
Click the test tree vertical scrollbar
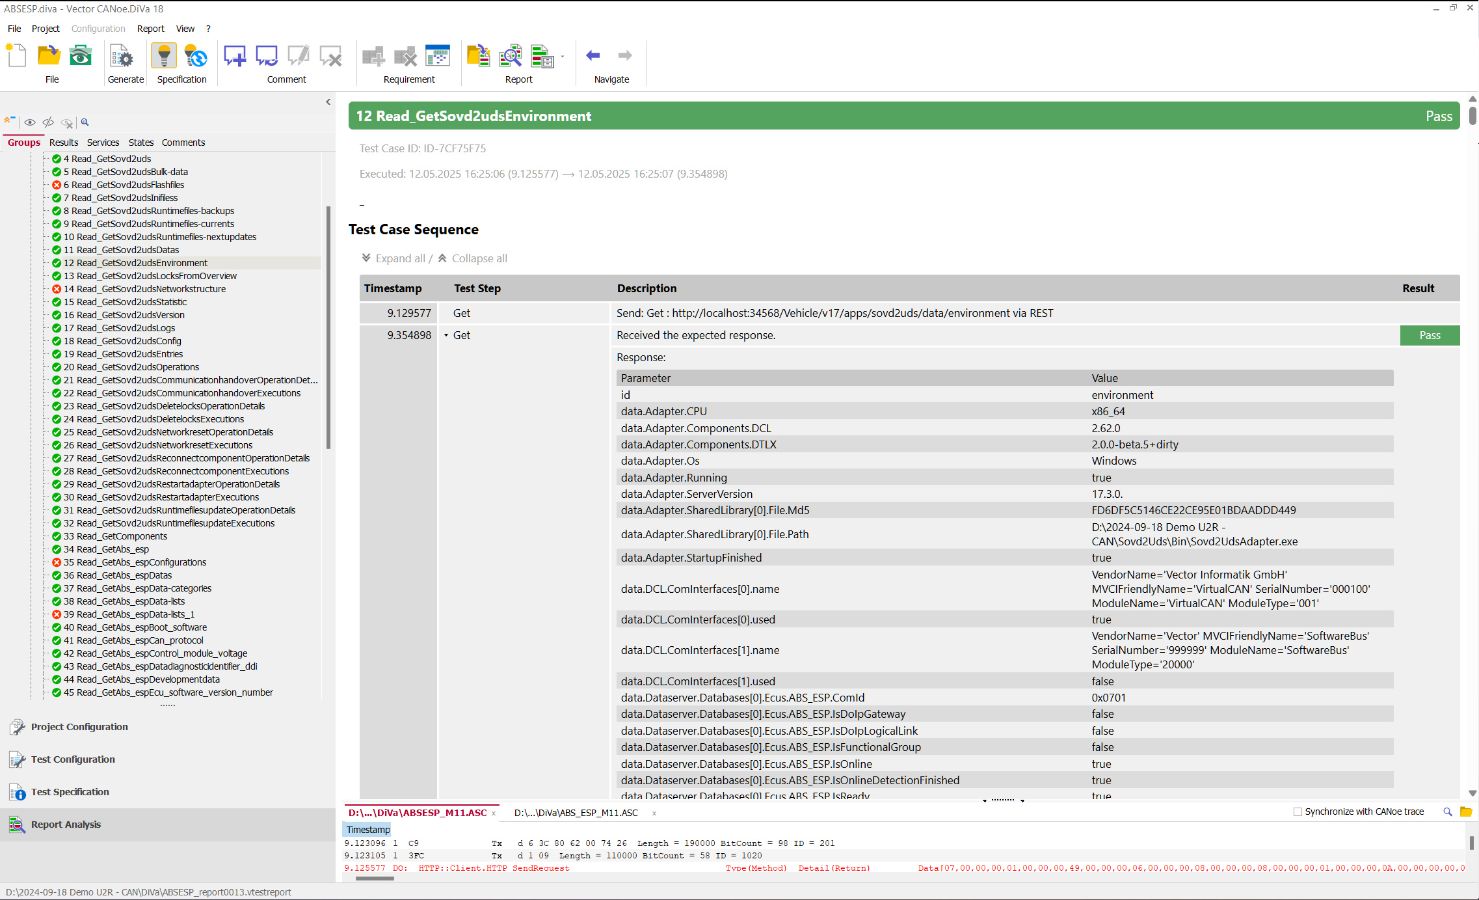pos(329,328)
